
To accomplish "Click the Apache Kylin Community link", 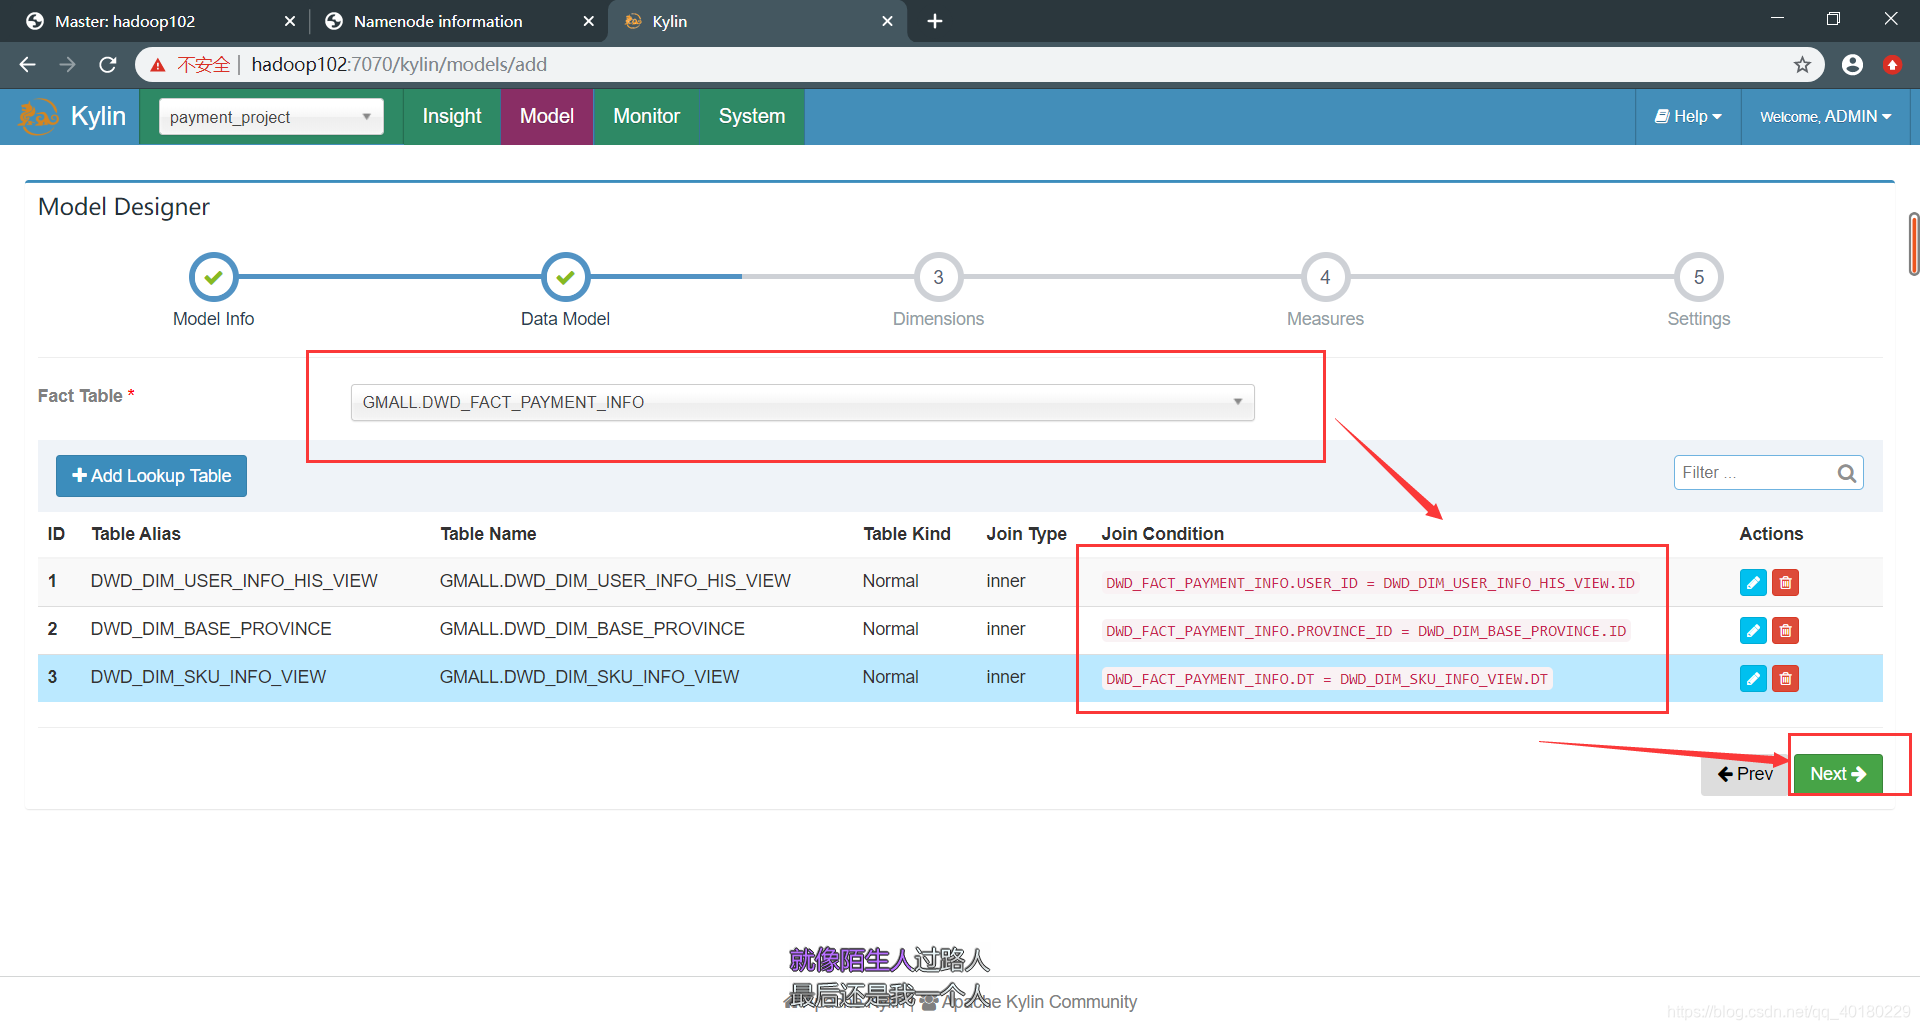I will pyautogui.click(x=1039, y=1002).
